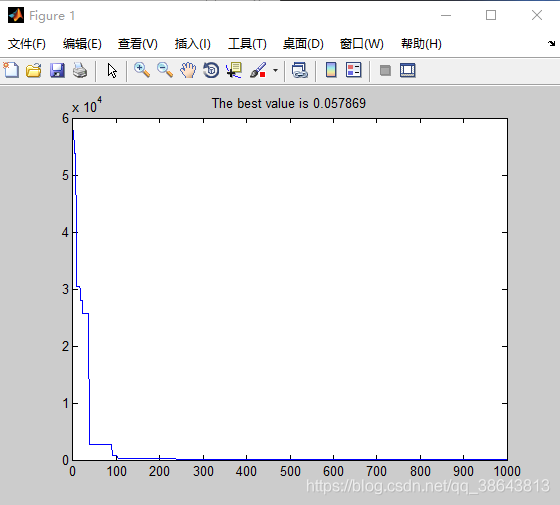The image size is (560, 505).
Task: Open the 文件(F) menu
Action: pyautogui.click(x=27, y=44)
